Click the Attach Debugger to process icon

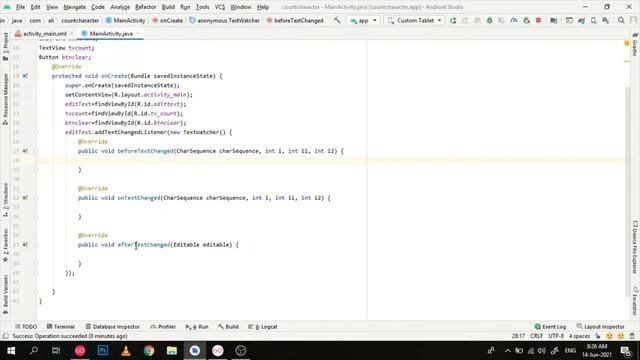point(527,20)
